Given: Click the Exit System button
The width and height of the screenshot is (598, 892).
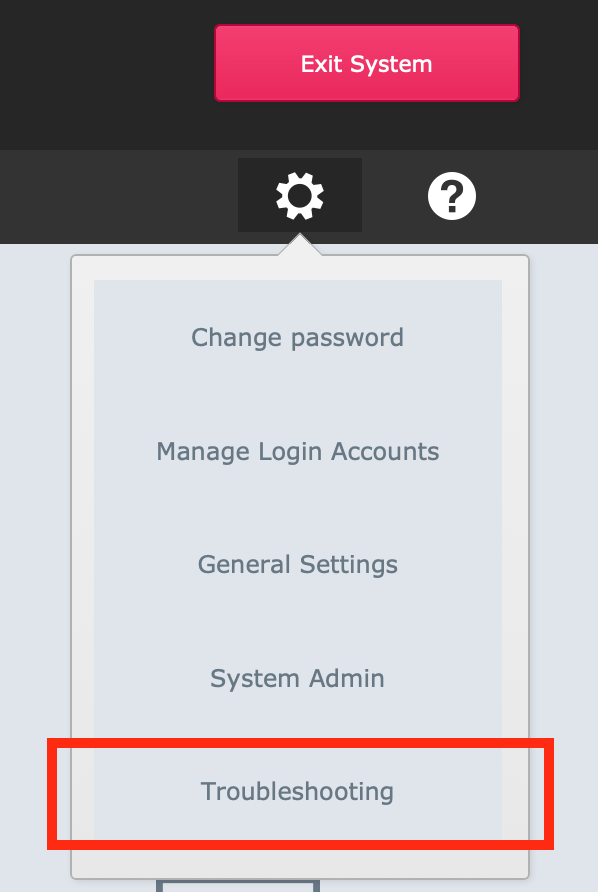Looking at the screenshot, I should (366, 63).
